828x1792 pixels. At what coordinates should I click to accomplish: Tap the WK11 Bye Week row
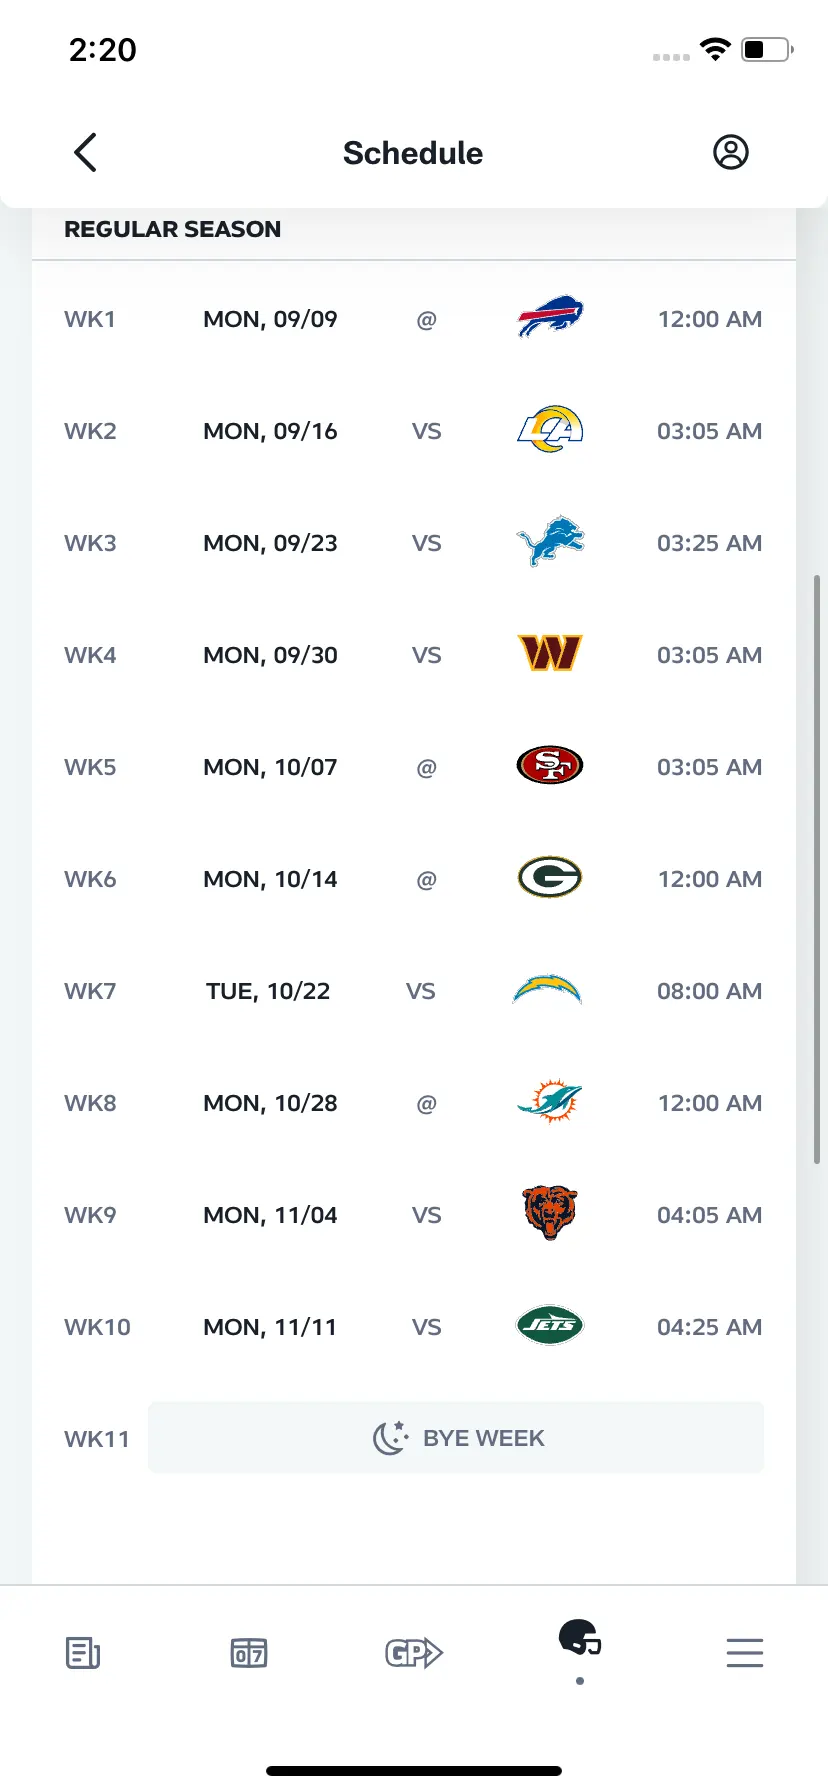click(414, 1438)
